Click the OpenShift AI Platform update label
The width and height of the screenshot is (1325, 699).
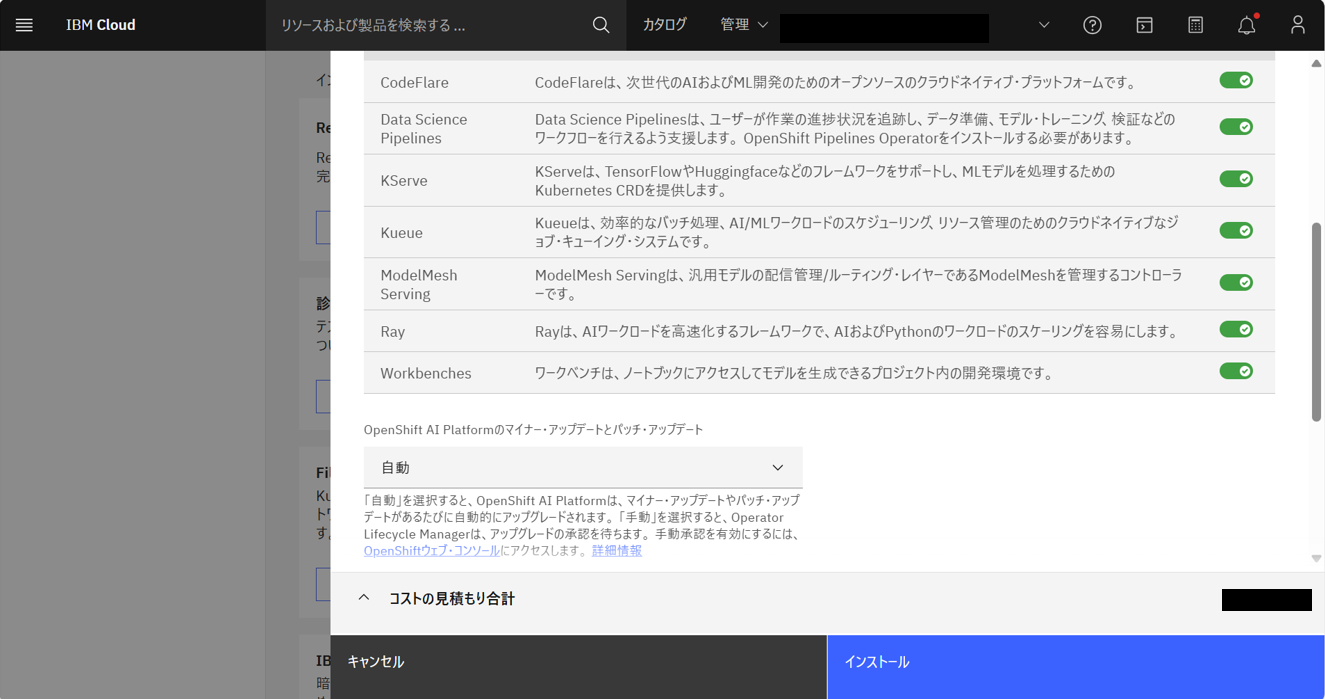(534, 429)
